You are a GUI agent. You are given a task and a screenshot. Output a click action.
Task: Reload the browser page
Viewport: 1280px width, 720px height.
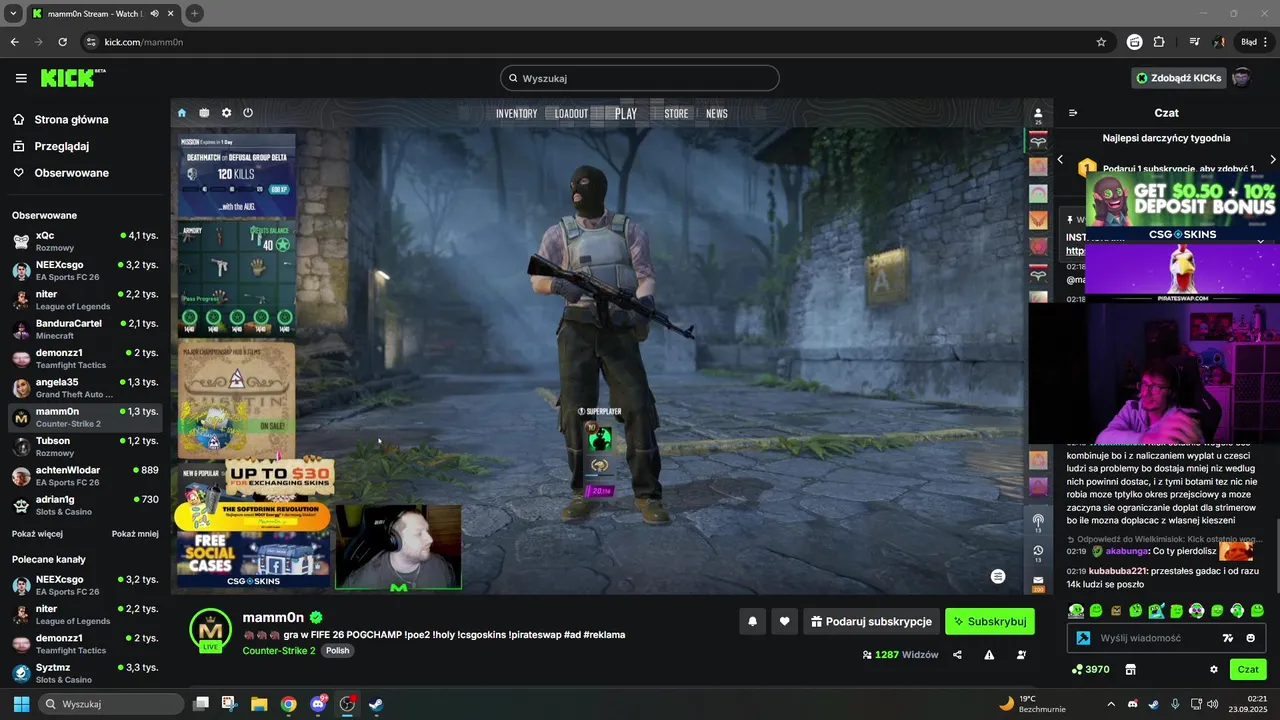62,42
